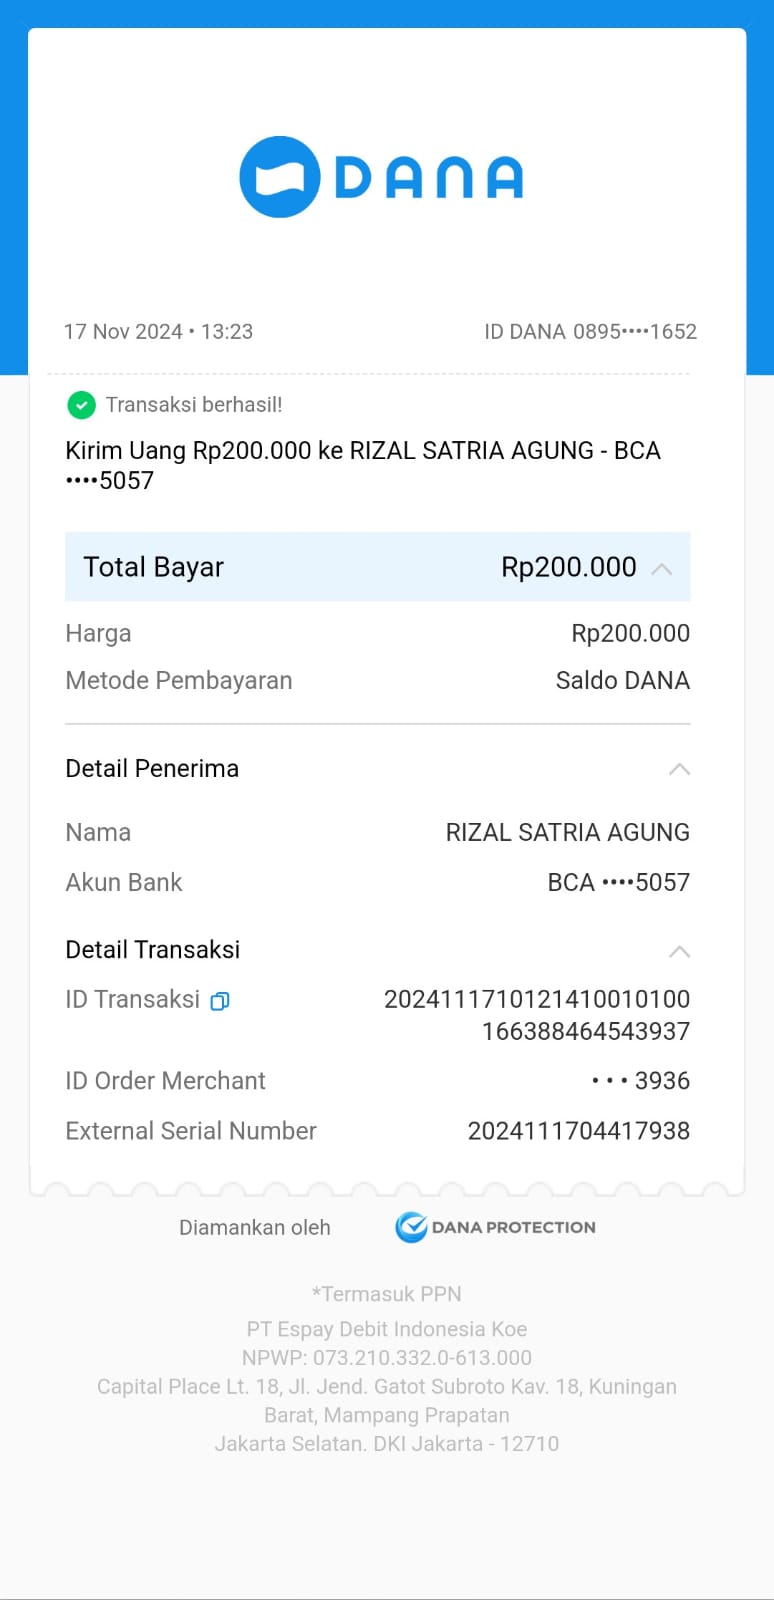The height and width of the screenshot is (1600, 774).
Task: Collapse the Total Bayar section chevron
Action: 661,568
